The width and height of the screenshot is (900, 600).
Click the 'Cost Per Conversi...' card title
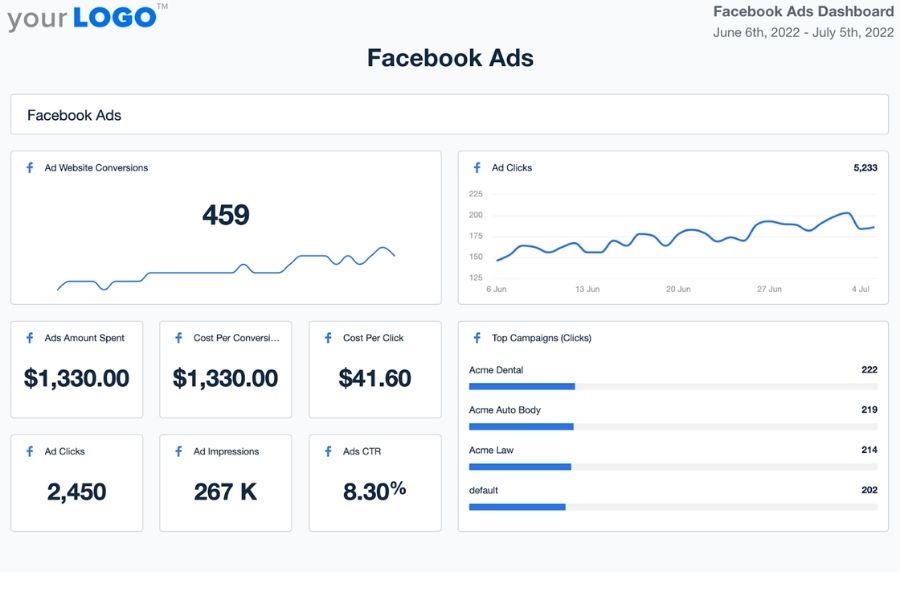236,338
